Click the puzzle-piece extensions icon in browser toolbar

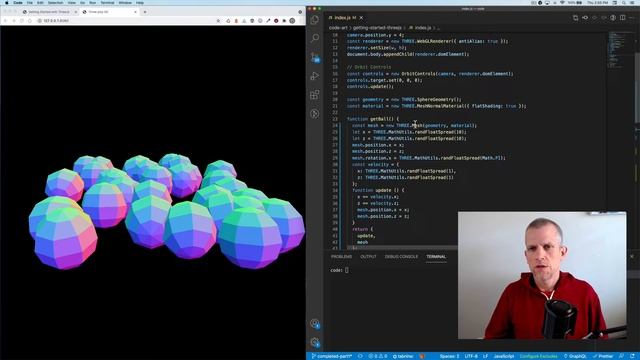pos(284,20)
